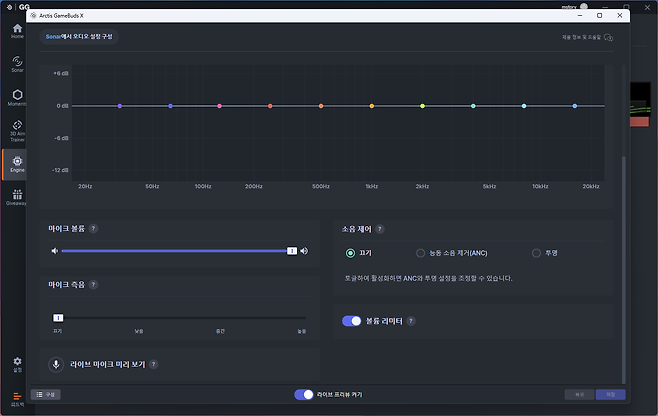Select the yellow EQ point at 2kHz
The image size is (658, 416).
pyautogui.click(x=423, y=106)
